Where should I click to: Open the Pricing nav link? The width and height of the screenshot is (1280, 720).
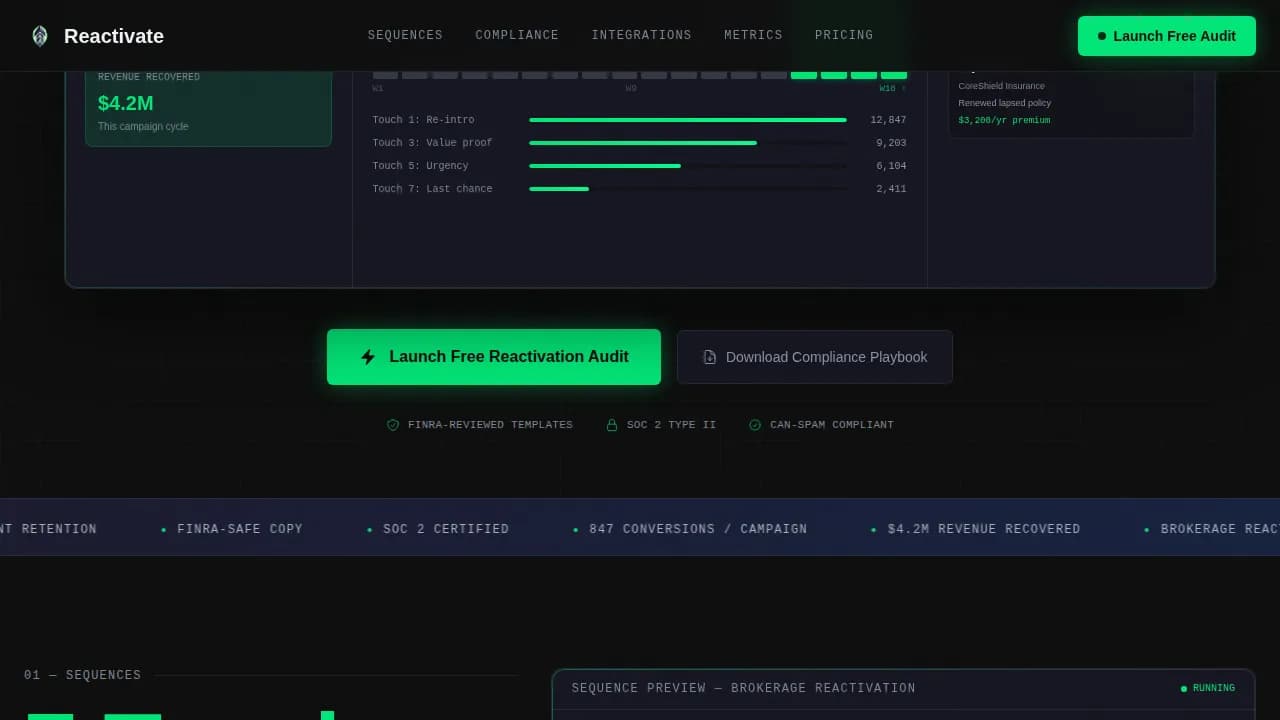844,35
